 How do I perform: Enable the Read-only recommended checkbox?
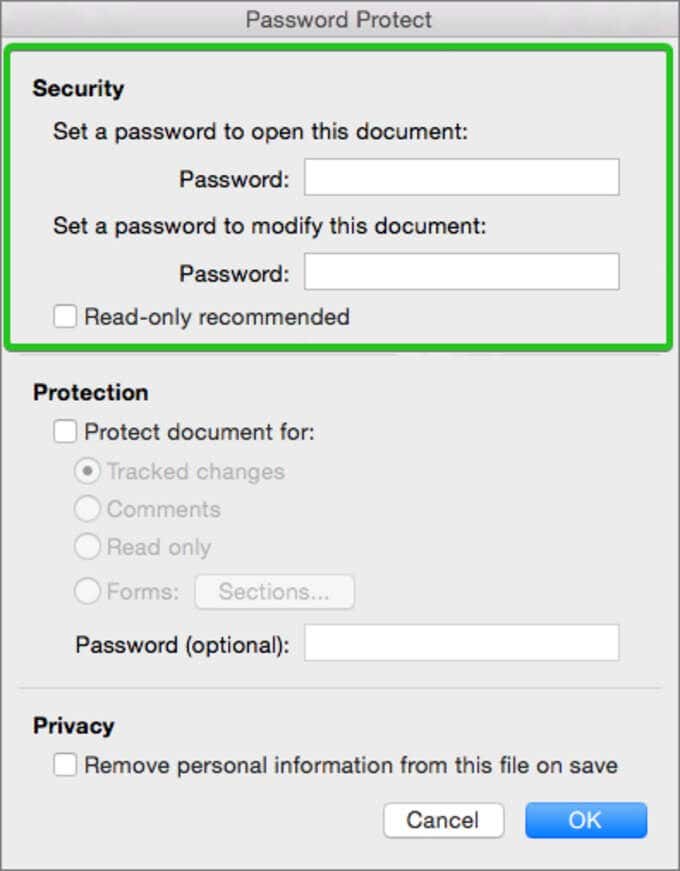click(x=65, y=317)
